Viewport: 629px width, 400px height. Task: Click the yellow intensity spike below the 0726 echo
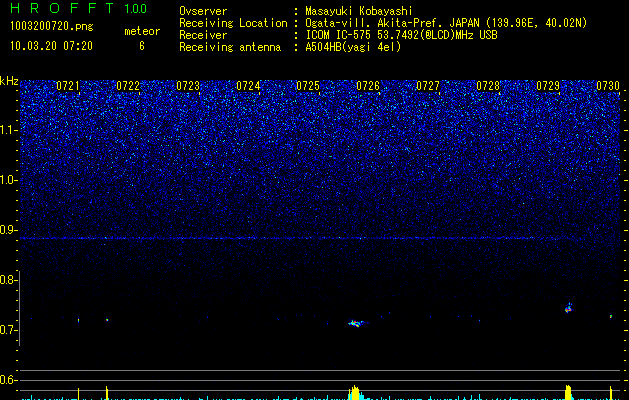tap(355, 392)
